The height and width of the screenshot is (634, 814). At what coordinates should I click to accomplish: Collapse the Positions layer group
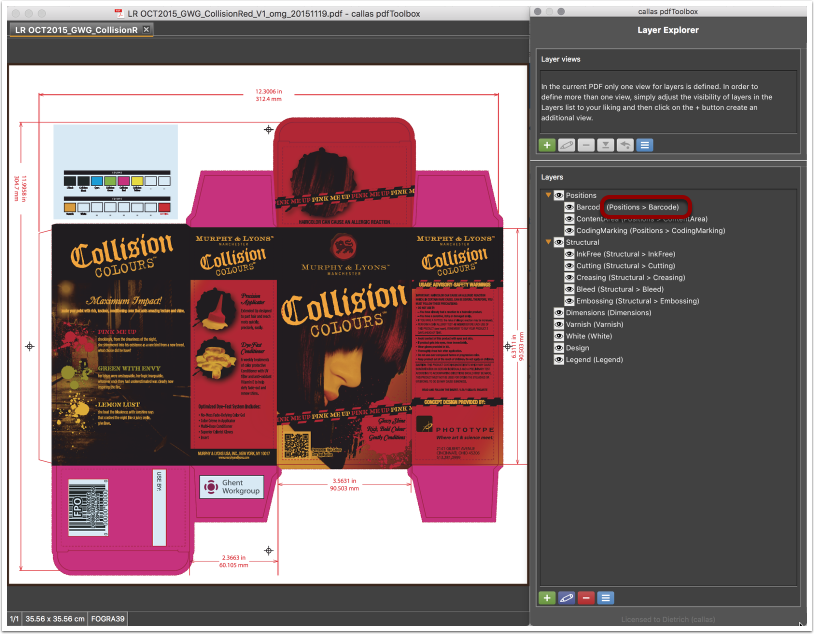(548, 195)
